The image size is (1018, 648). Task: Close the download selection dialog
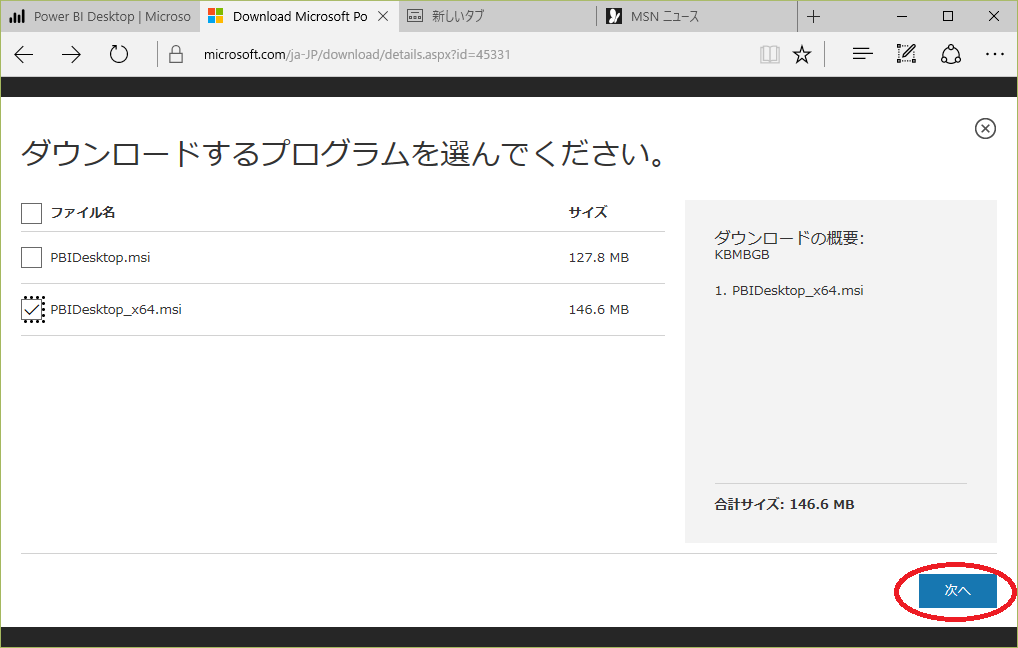(985, 129)
